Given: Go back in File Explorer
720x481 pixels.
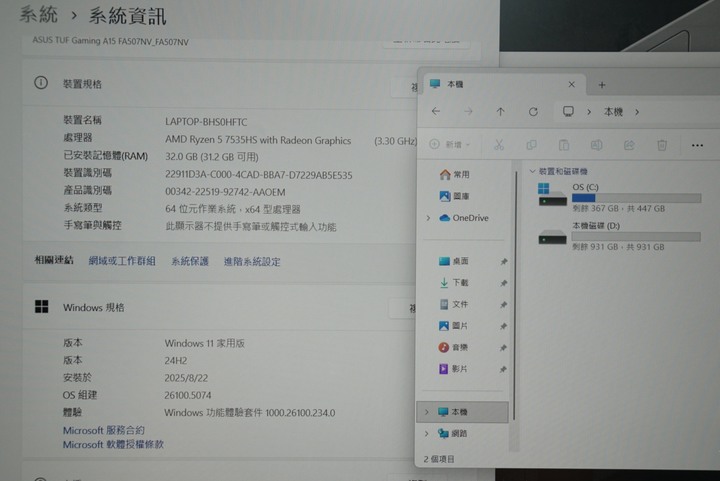Looking at the screenshot, I should (x=436, y=112).
